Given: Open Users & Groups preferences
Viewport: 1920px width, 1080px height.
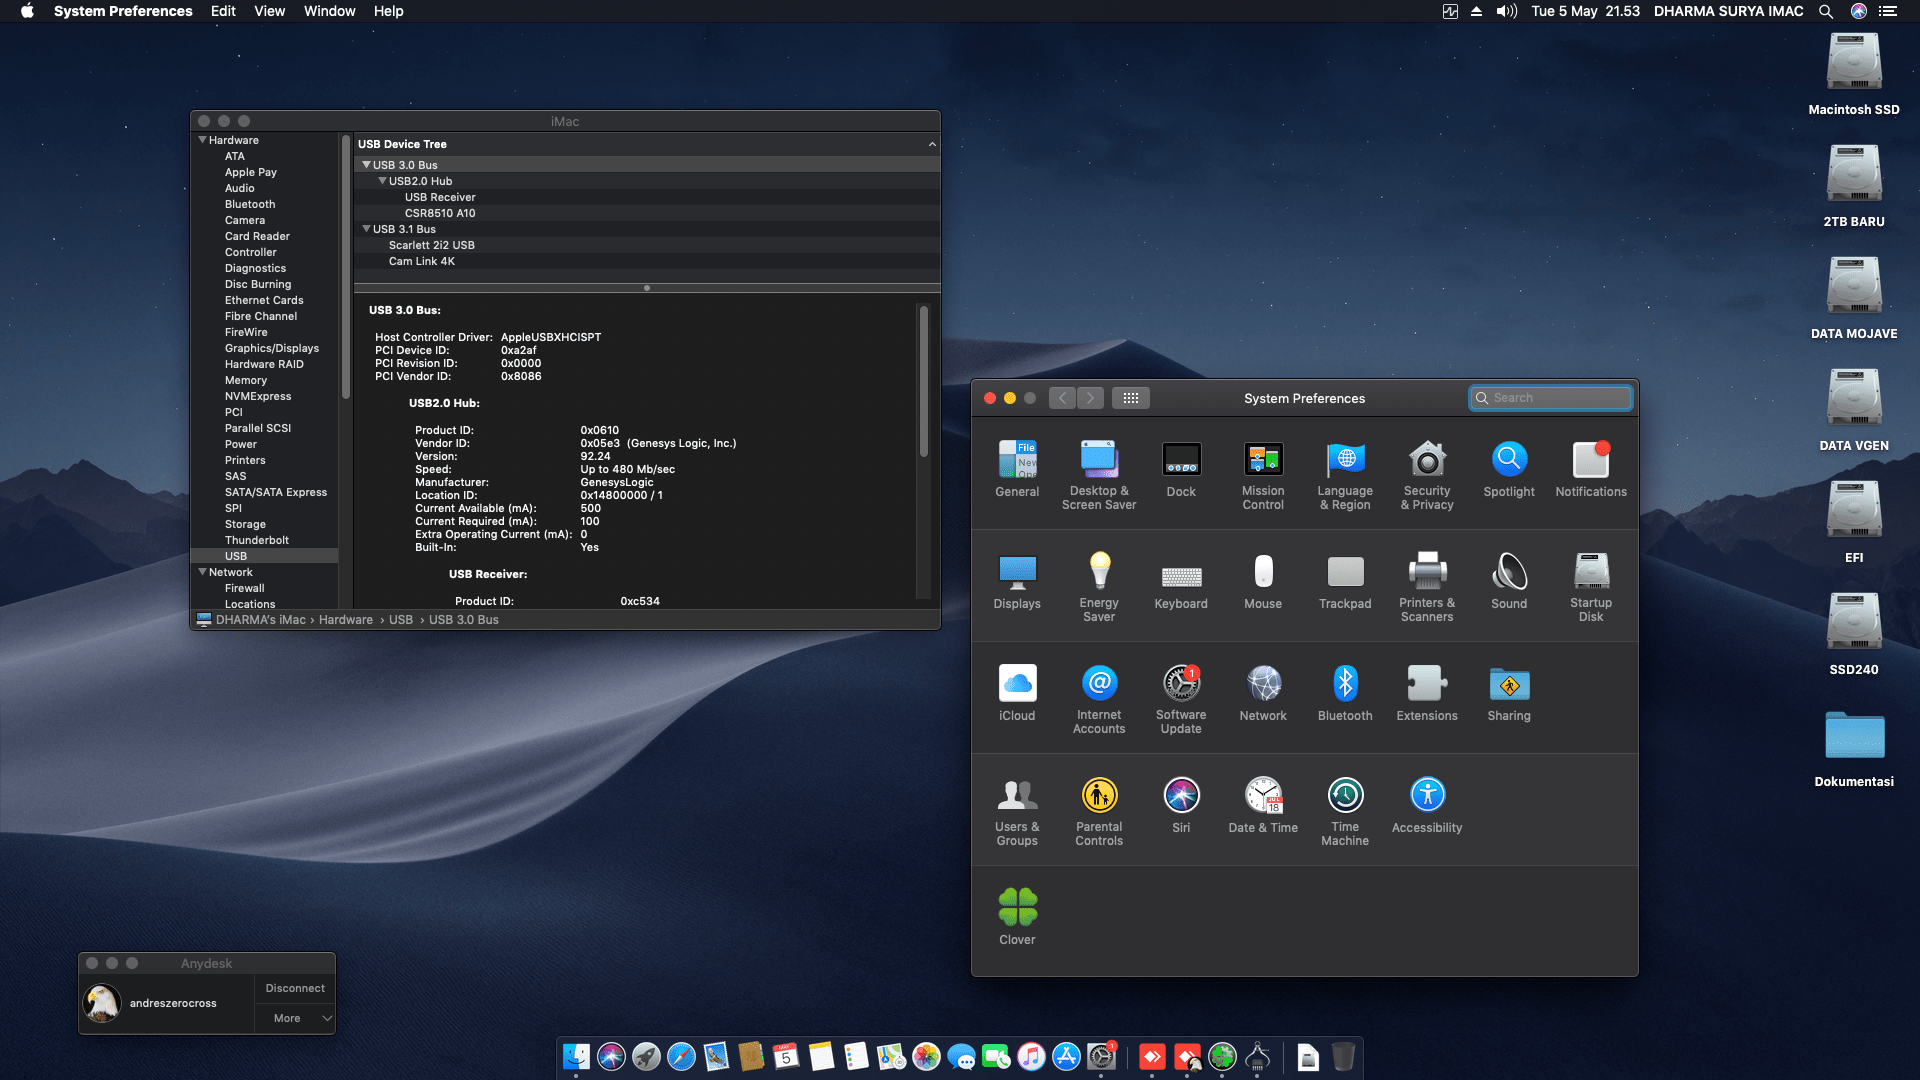Looking at the screenshot, I should click(x=1017, y=811).
